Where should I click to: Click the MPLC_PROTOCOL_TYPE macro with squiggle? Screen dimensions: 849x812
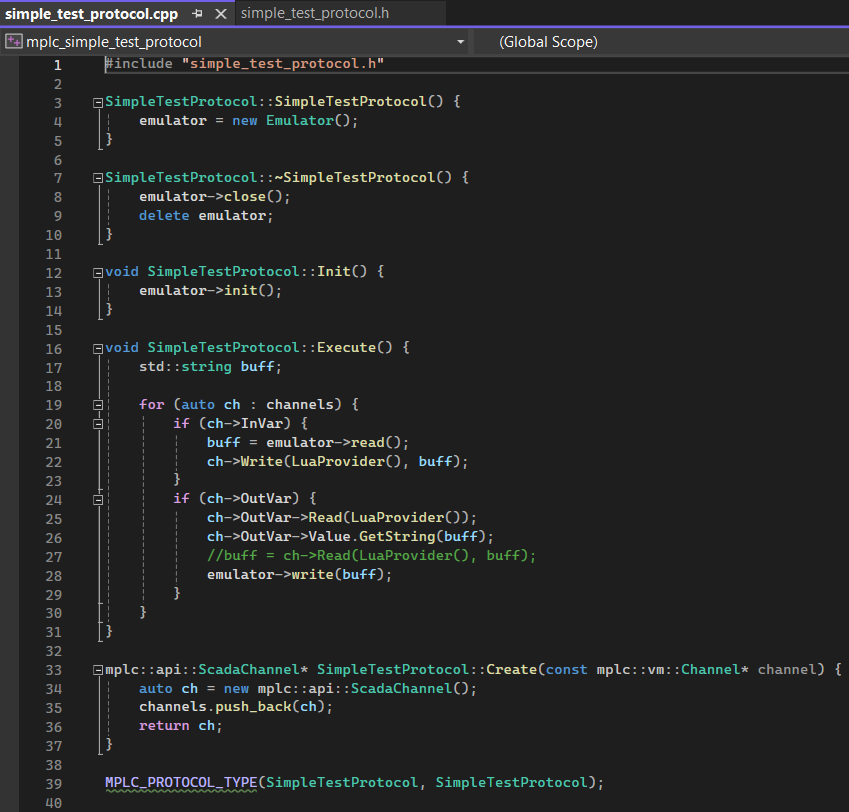tap(181, 783)
